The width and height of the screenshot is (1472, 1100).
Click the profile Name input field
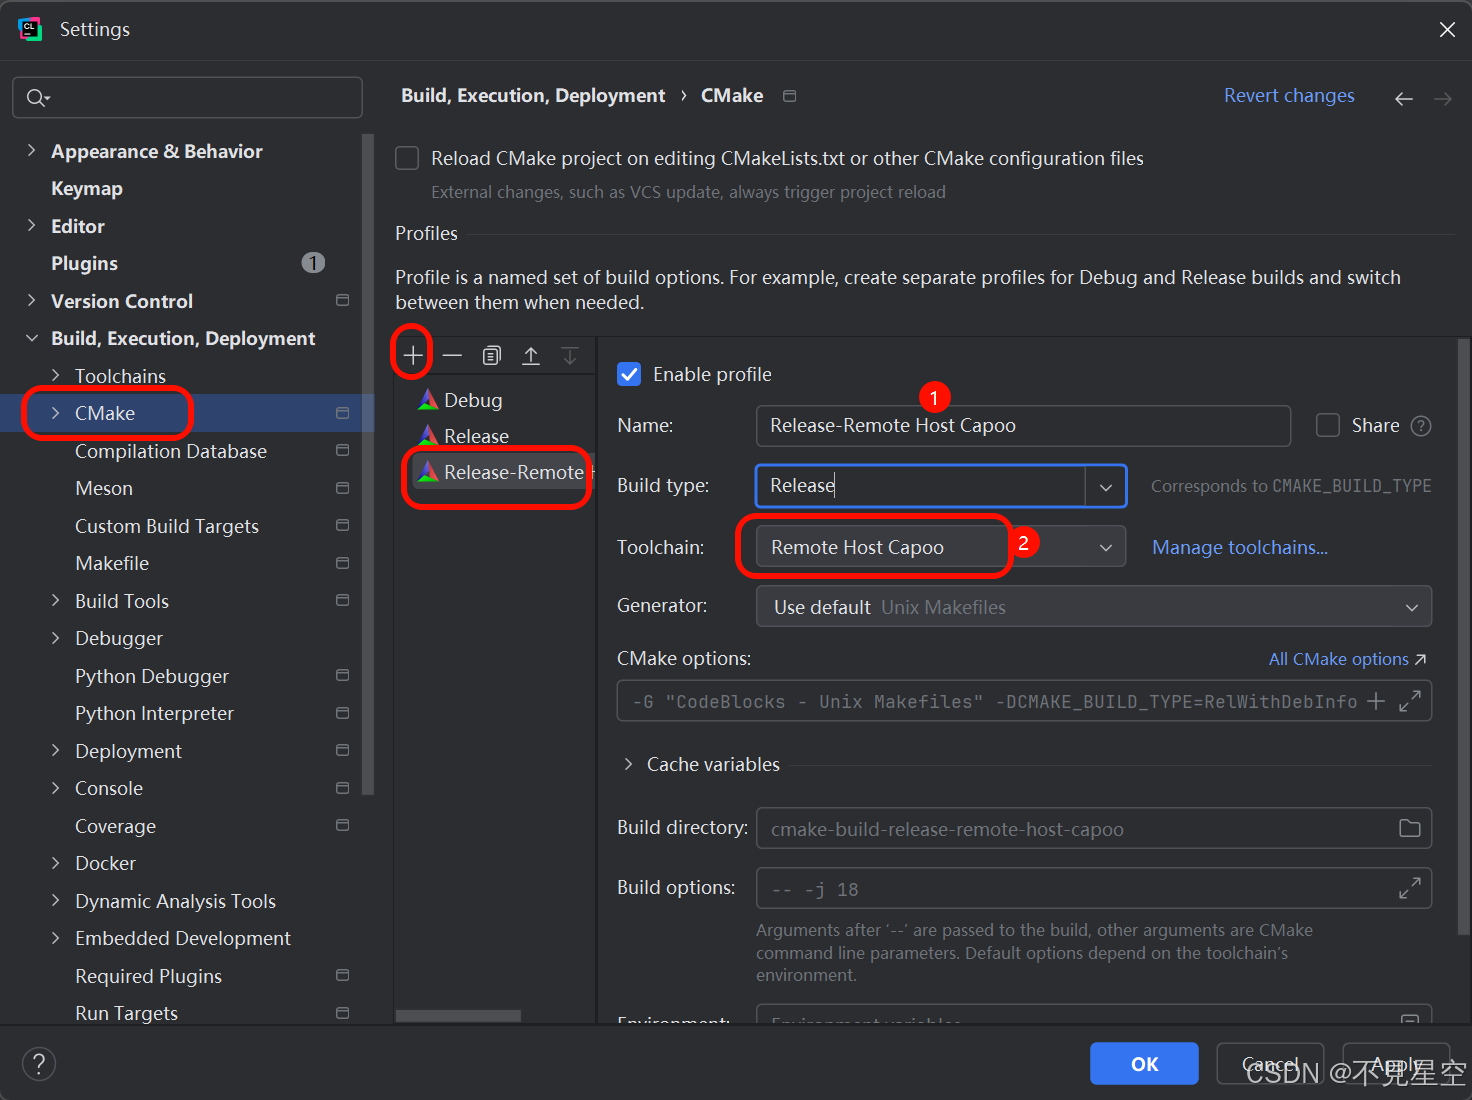pyautogui.click(x=1023, y=426)
